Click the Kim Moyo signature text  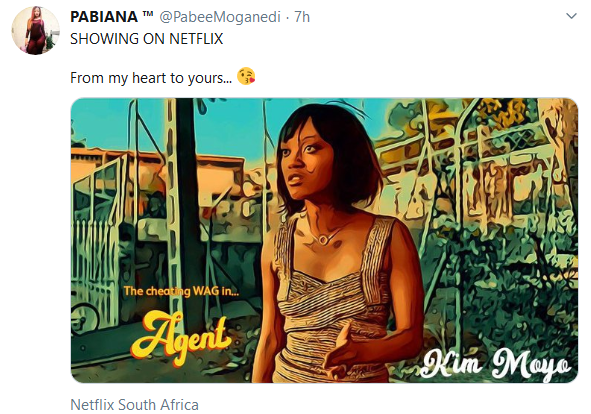[x=496, y=365]
